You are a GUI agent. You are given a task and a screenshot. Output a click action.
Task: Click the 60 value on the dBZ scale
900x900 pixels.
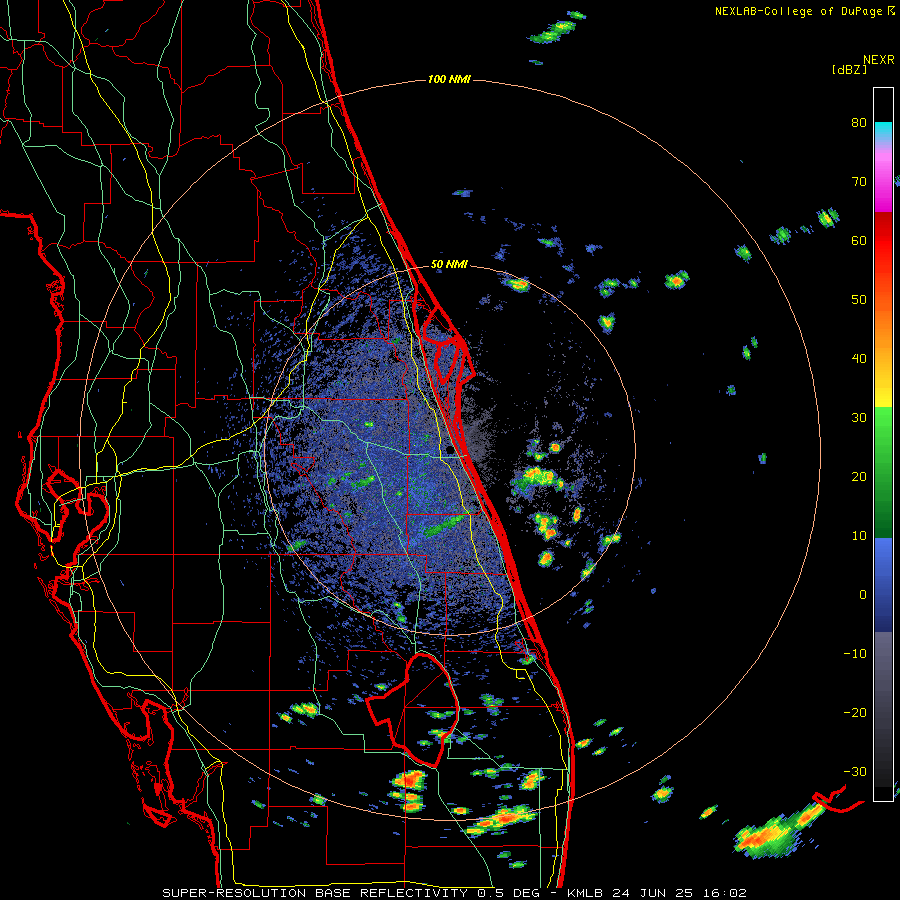pos(859,240)
